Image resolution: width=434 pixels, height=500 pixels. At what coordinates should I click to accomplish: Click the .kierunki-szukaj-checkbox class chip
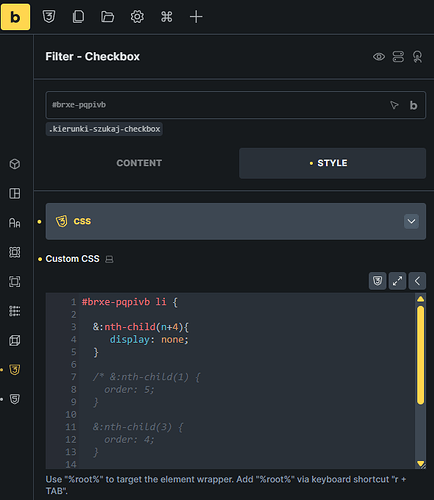(x=104, y=129)
